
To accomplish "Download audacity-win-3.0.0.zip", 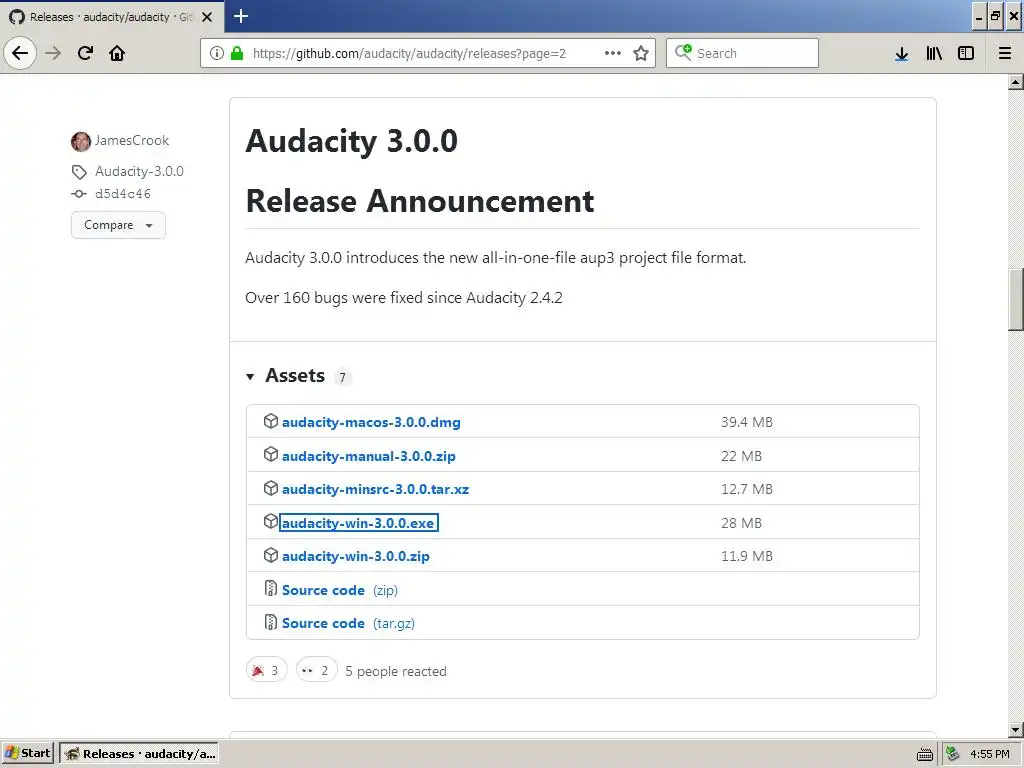I will click(356, 556).
